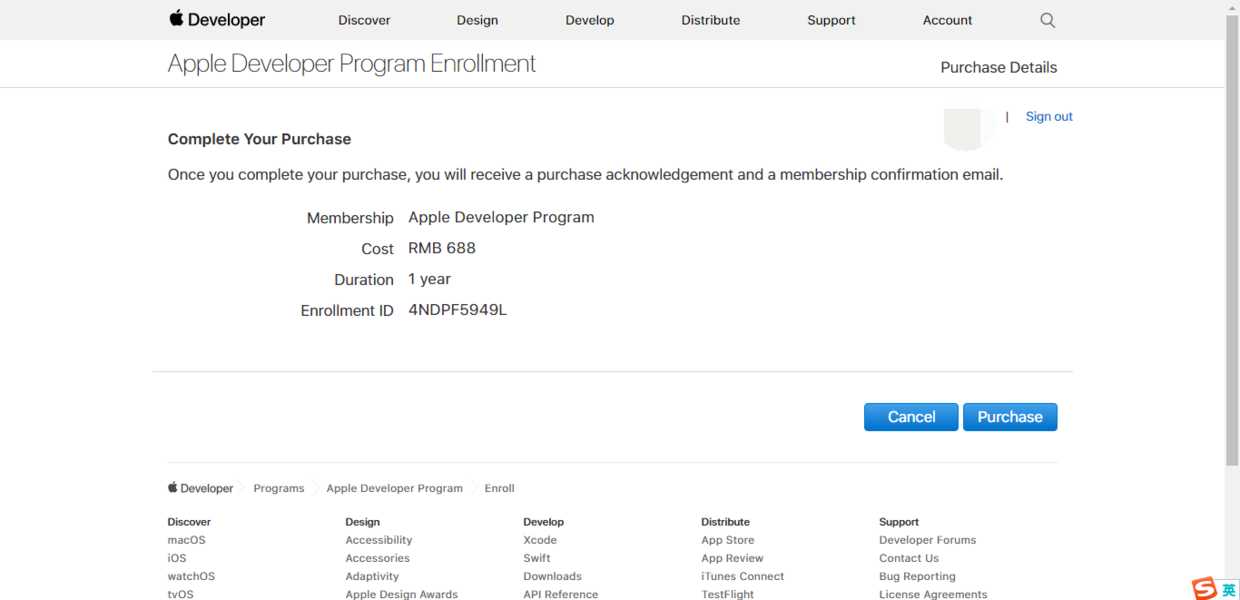Open the App Review footer link
1240x600 pixels.
pyautogui.click(x=733, y=558)
